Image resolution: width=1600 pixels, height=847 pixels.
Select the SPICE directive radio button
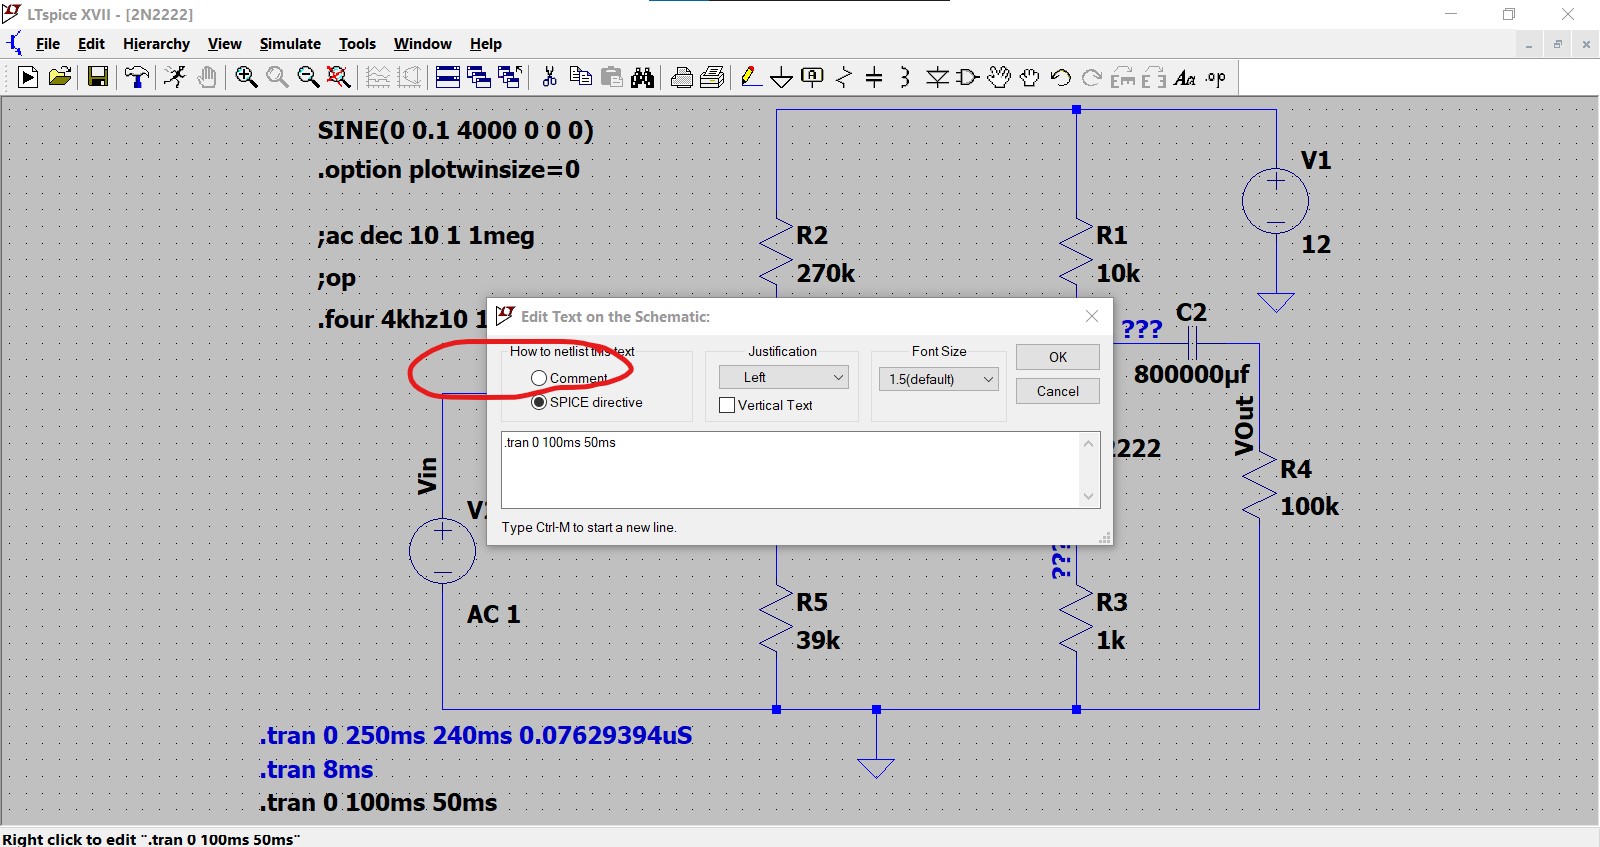(539, 402)
